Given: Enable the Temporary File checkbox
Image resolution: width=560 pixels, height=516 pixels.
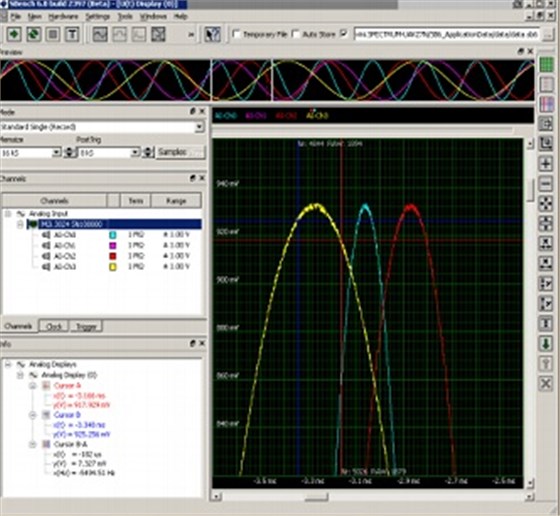Looking at the screenshot, I should tap(236, 34).
